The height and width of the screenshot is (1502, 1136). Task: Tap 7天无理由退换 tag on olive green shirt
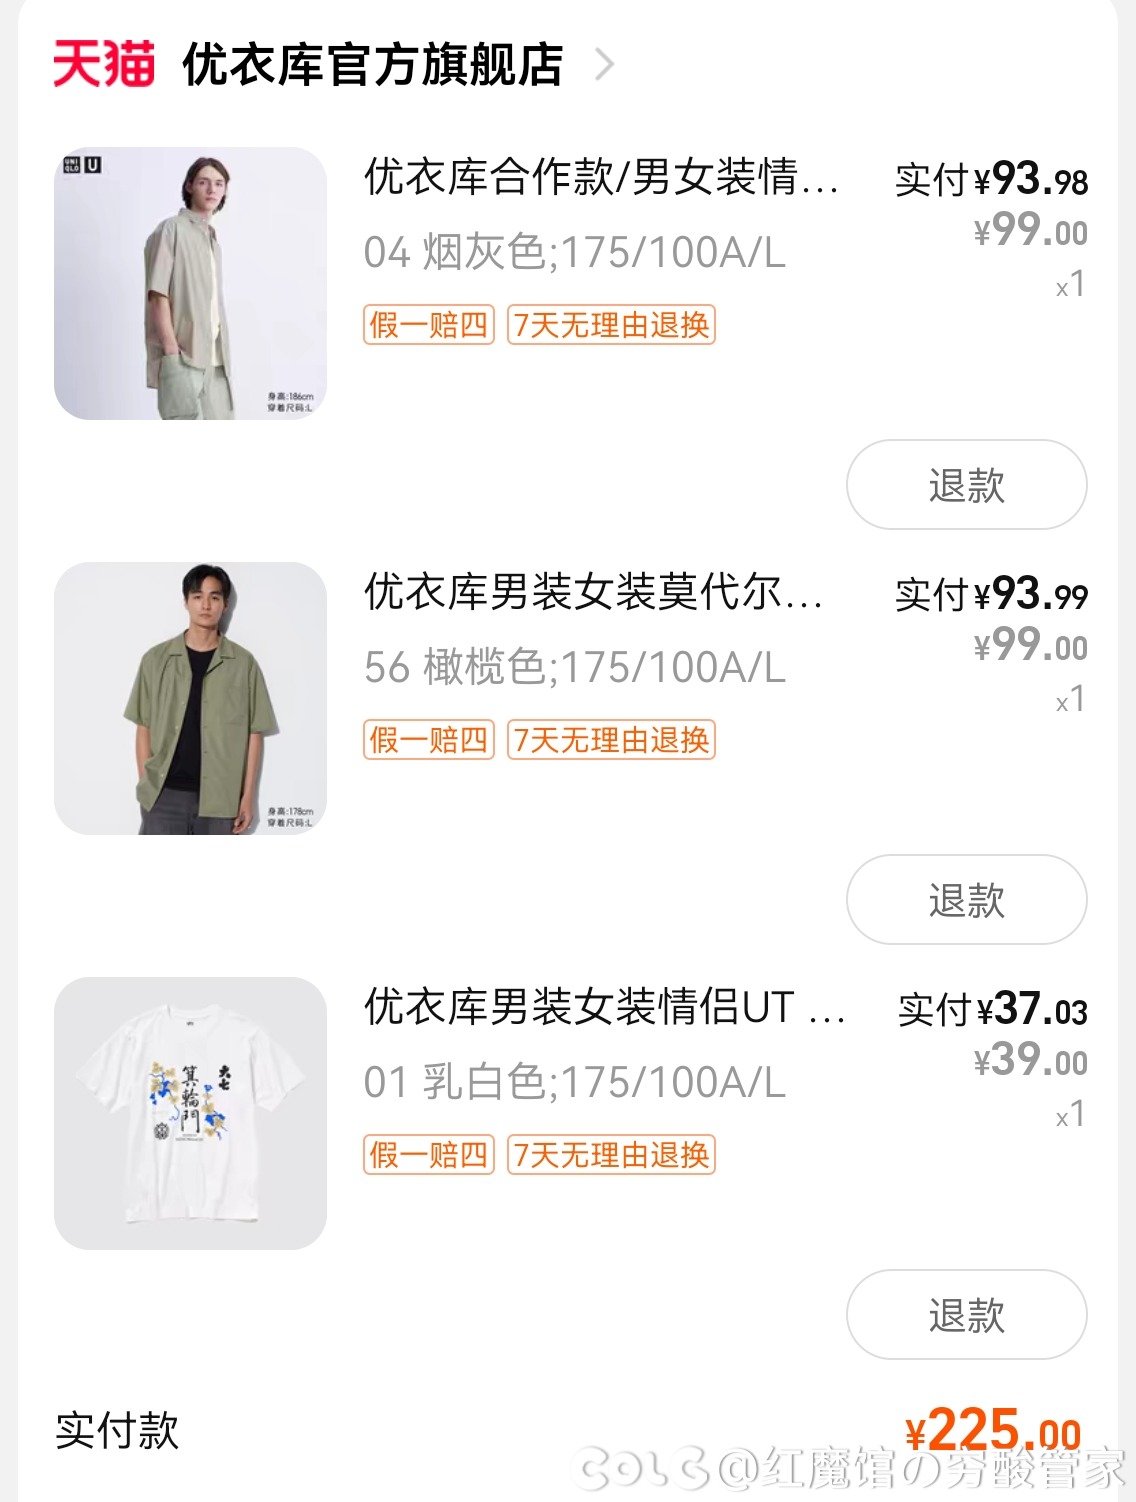[611, 740]
